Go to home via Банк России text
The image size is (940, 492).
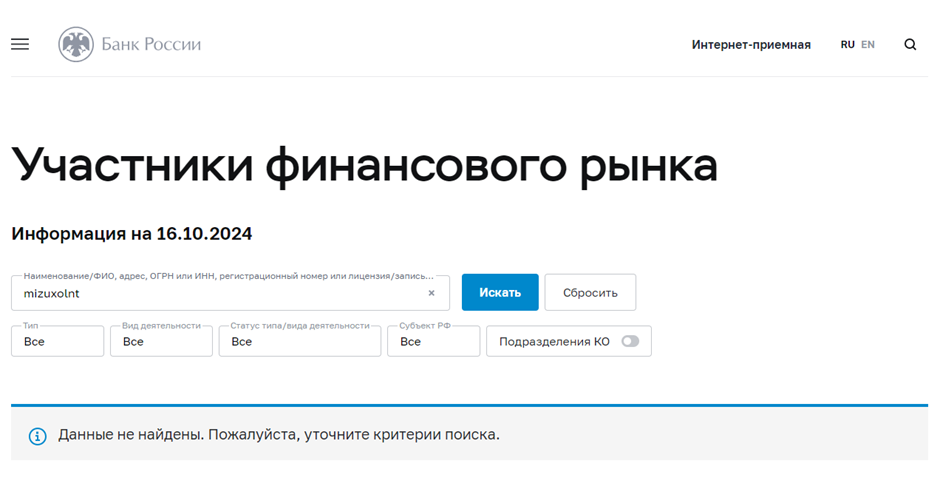(151, 44)
